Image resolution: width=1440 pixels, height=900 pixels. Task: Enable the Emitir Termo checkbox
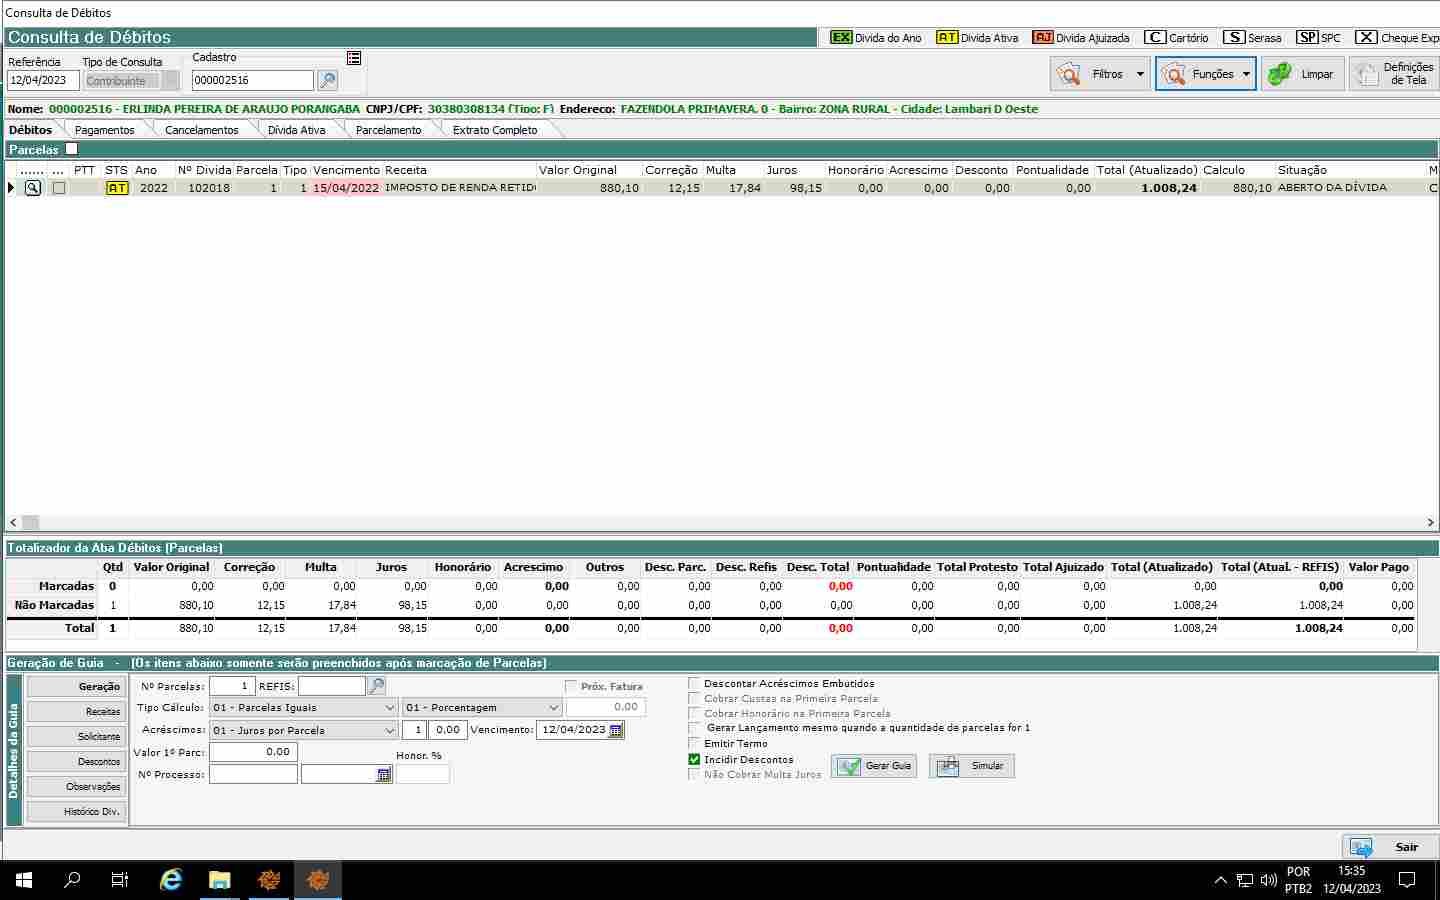(x=695, y=744)
